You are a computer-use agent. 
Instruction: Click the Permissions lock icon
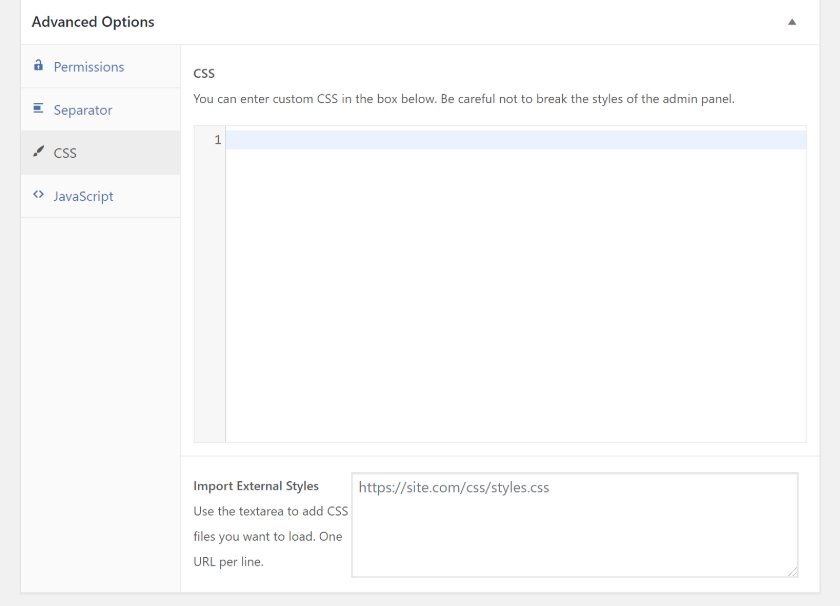click(38, 65)
